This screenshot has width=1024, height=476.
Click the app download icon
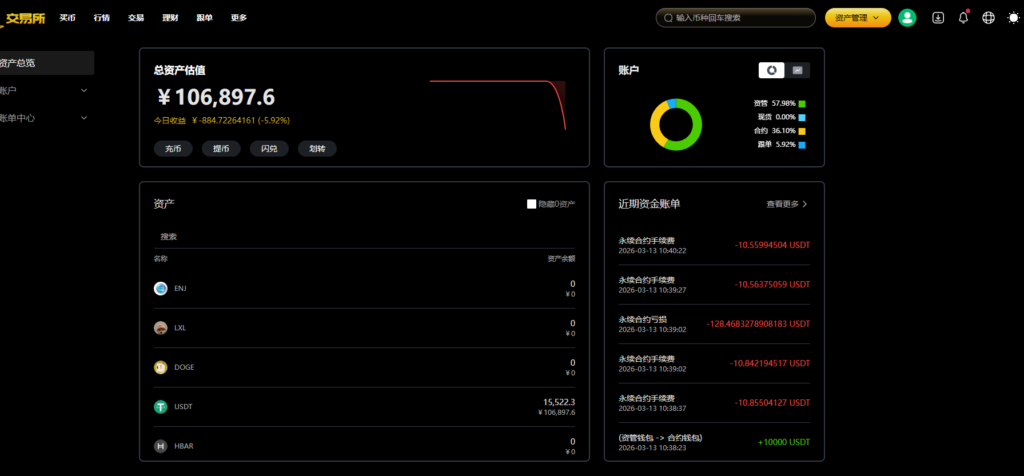(938, 18)
